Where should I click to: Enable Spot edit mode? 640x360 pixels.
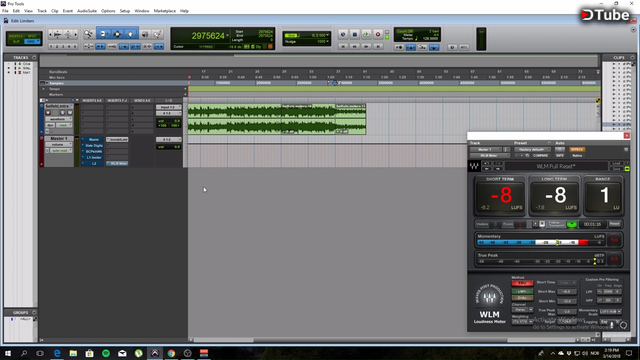(x=32, y=36)
